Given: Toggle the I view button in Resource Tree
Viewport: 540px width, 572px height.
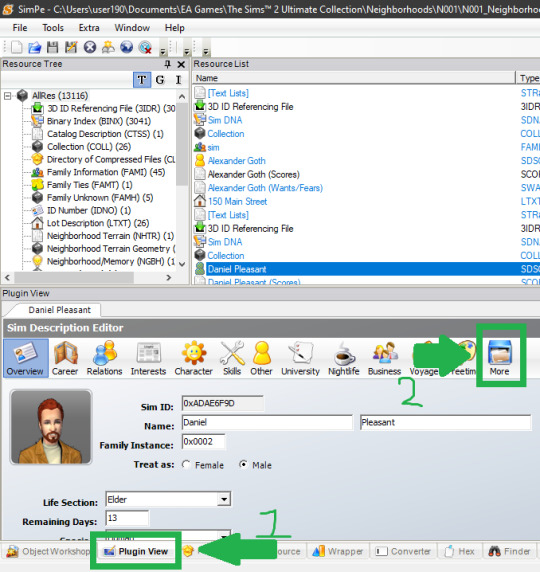Looking at the screenshot, I should coord(178,80).
